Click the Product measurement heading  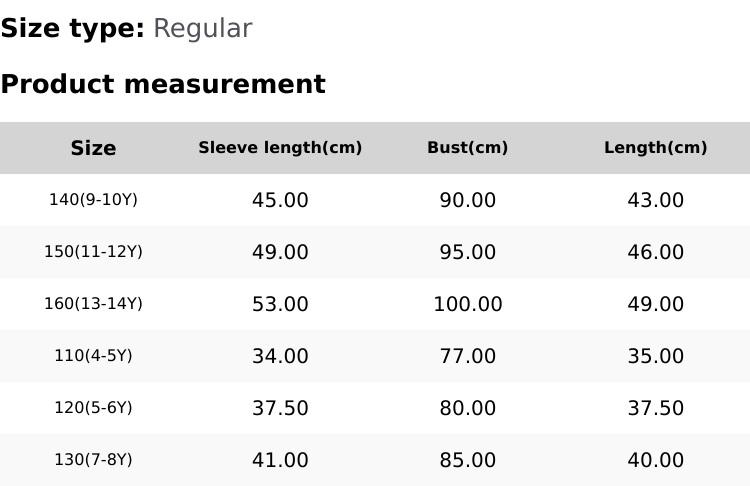163,84
